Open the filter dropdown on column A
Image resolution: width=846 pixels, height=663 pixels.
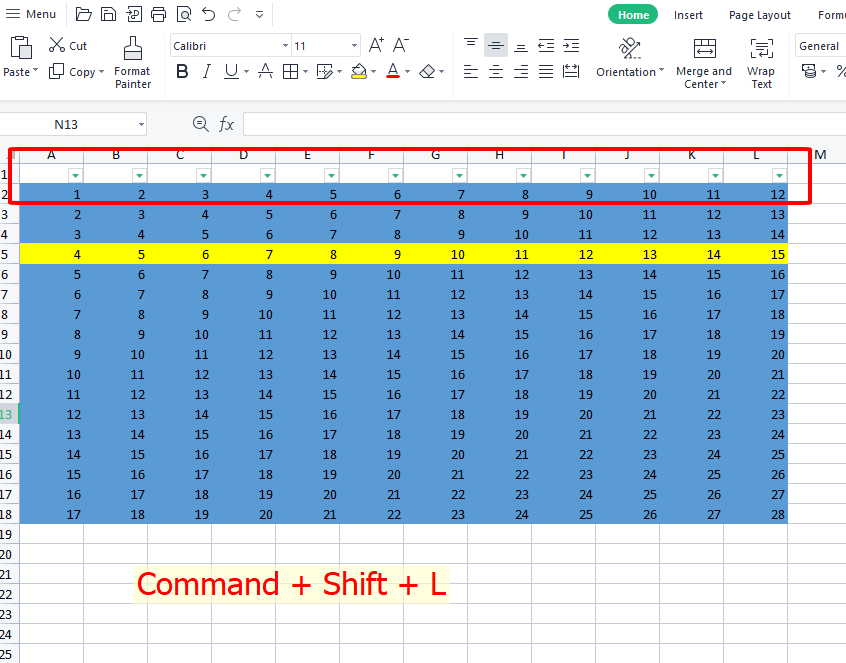[74, 174]
